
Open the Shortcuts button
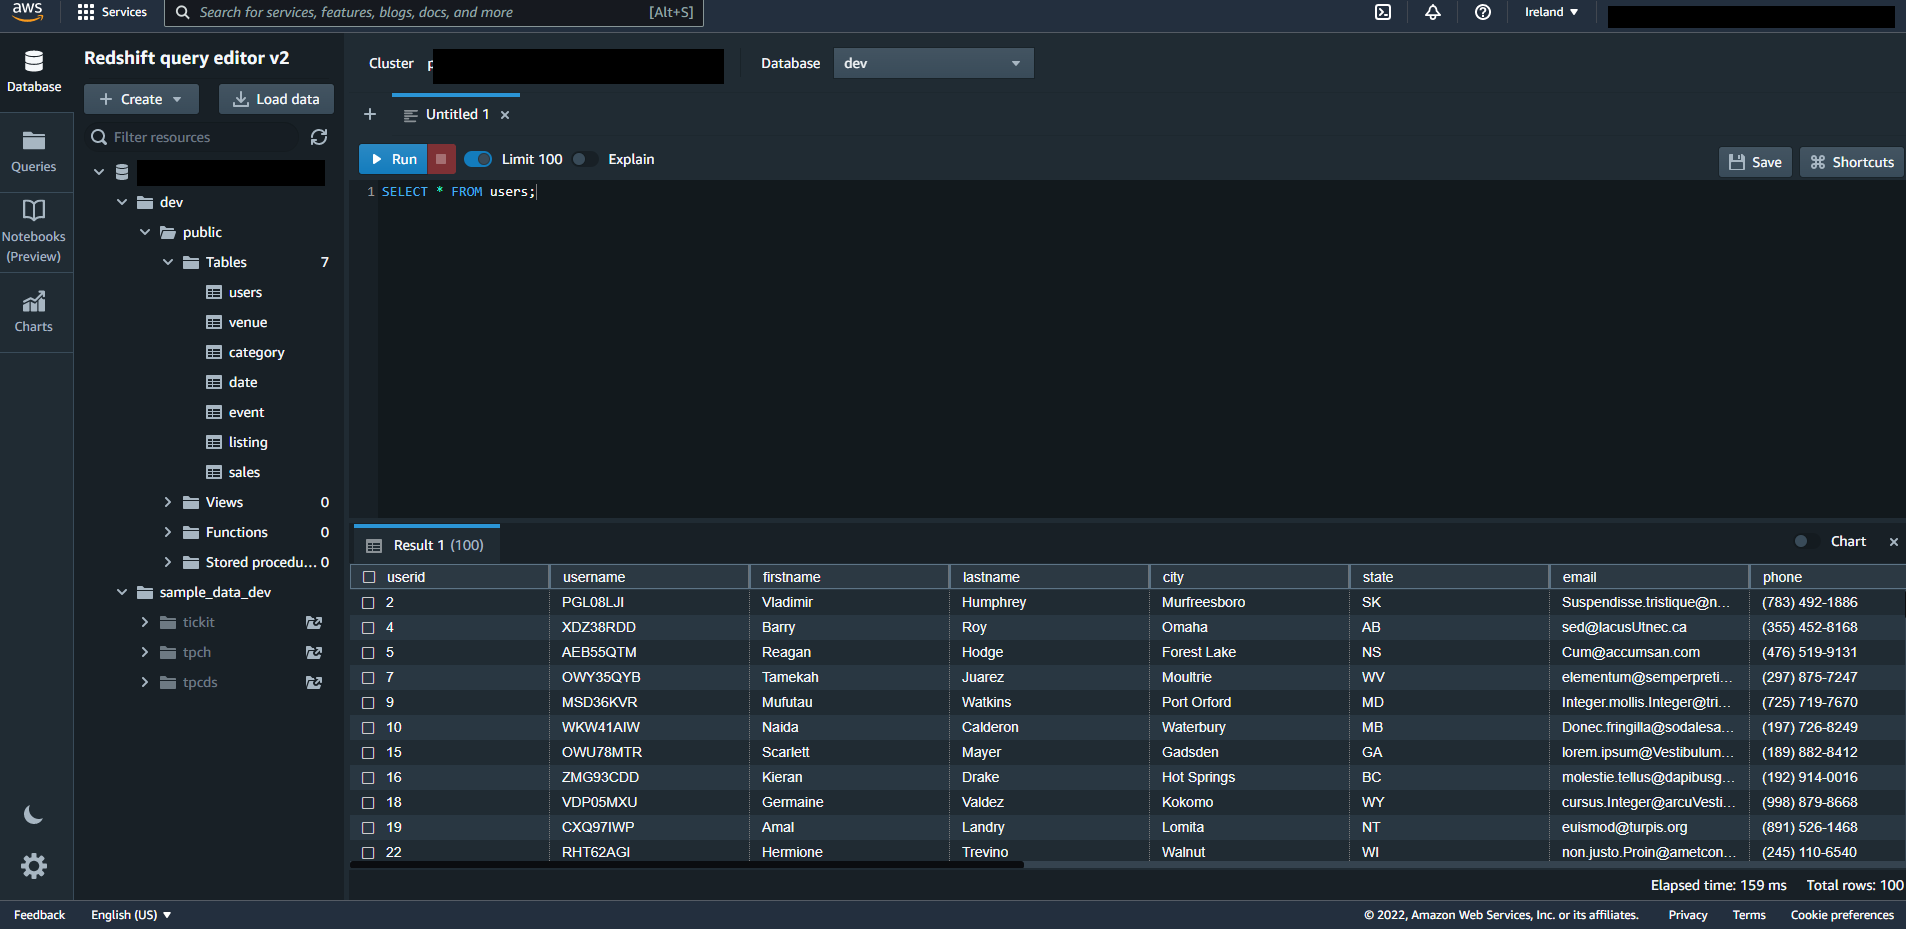coord(1852,162)
